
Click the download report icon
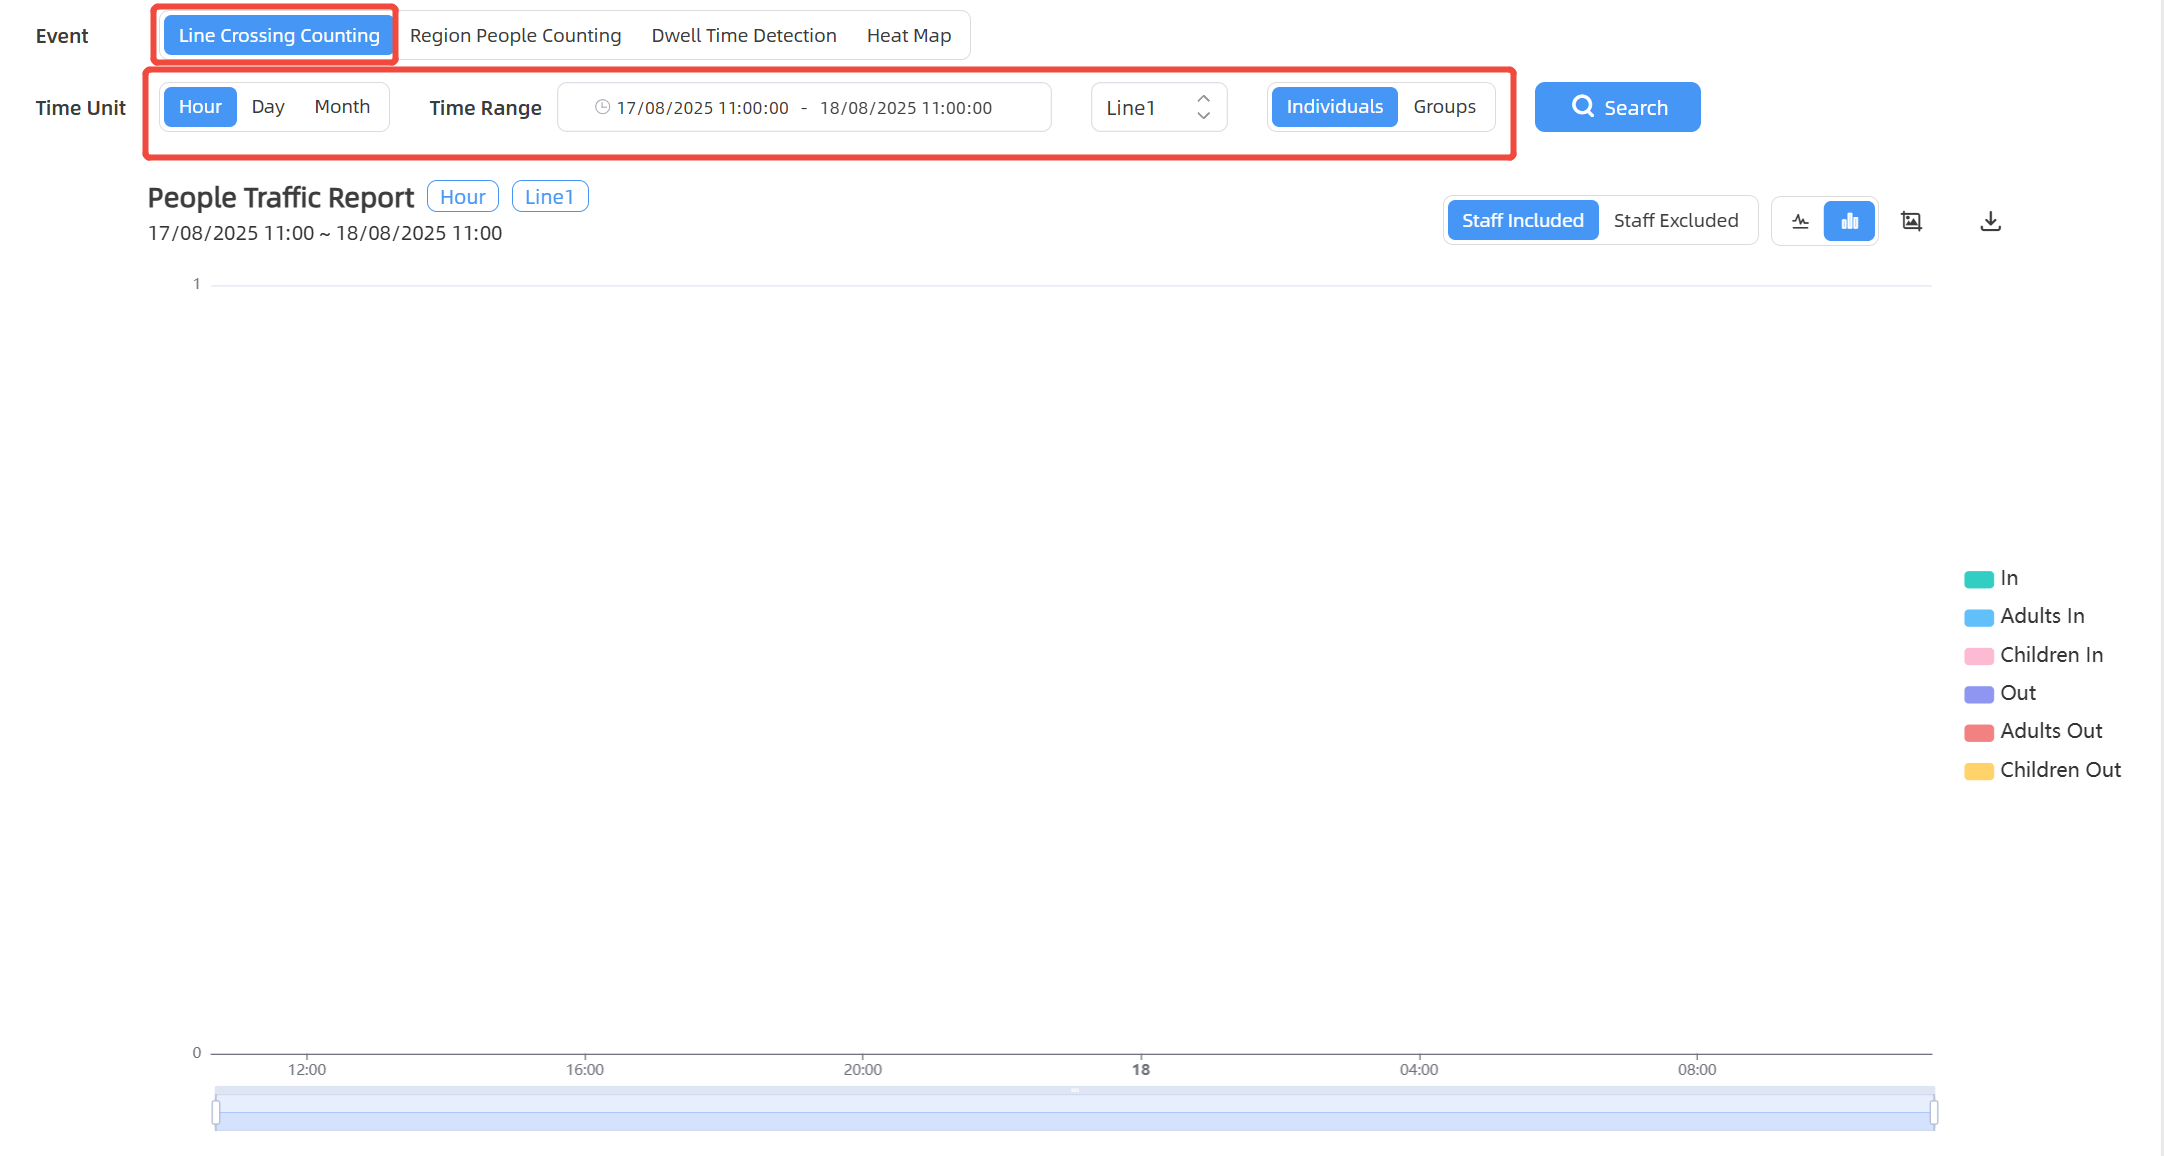(1990, 221)
